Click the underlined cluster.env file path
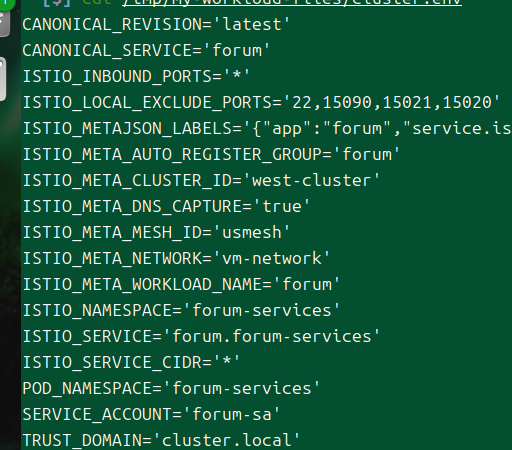Viewport: 512px width, 450px height. pos(292,3)
